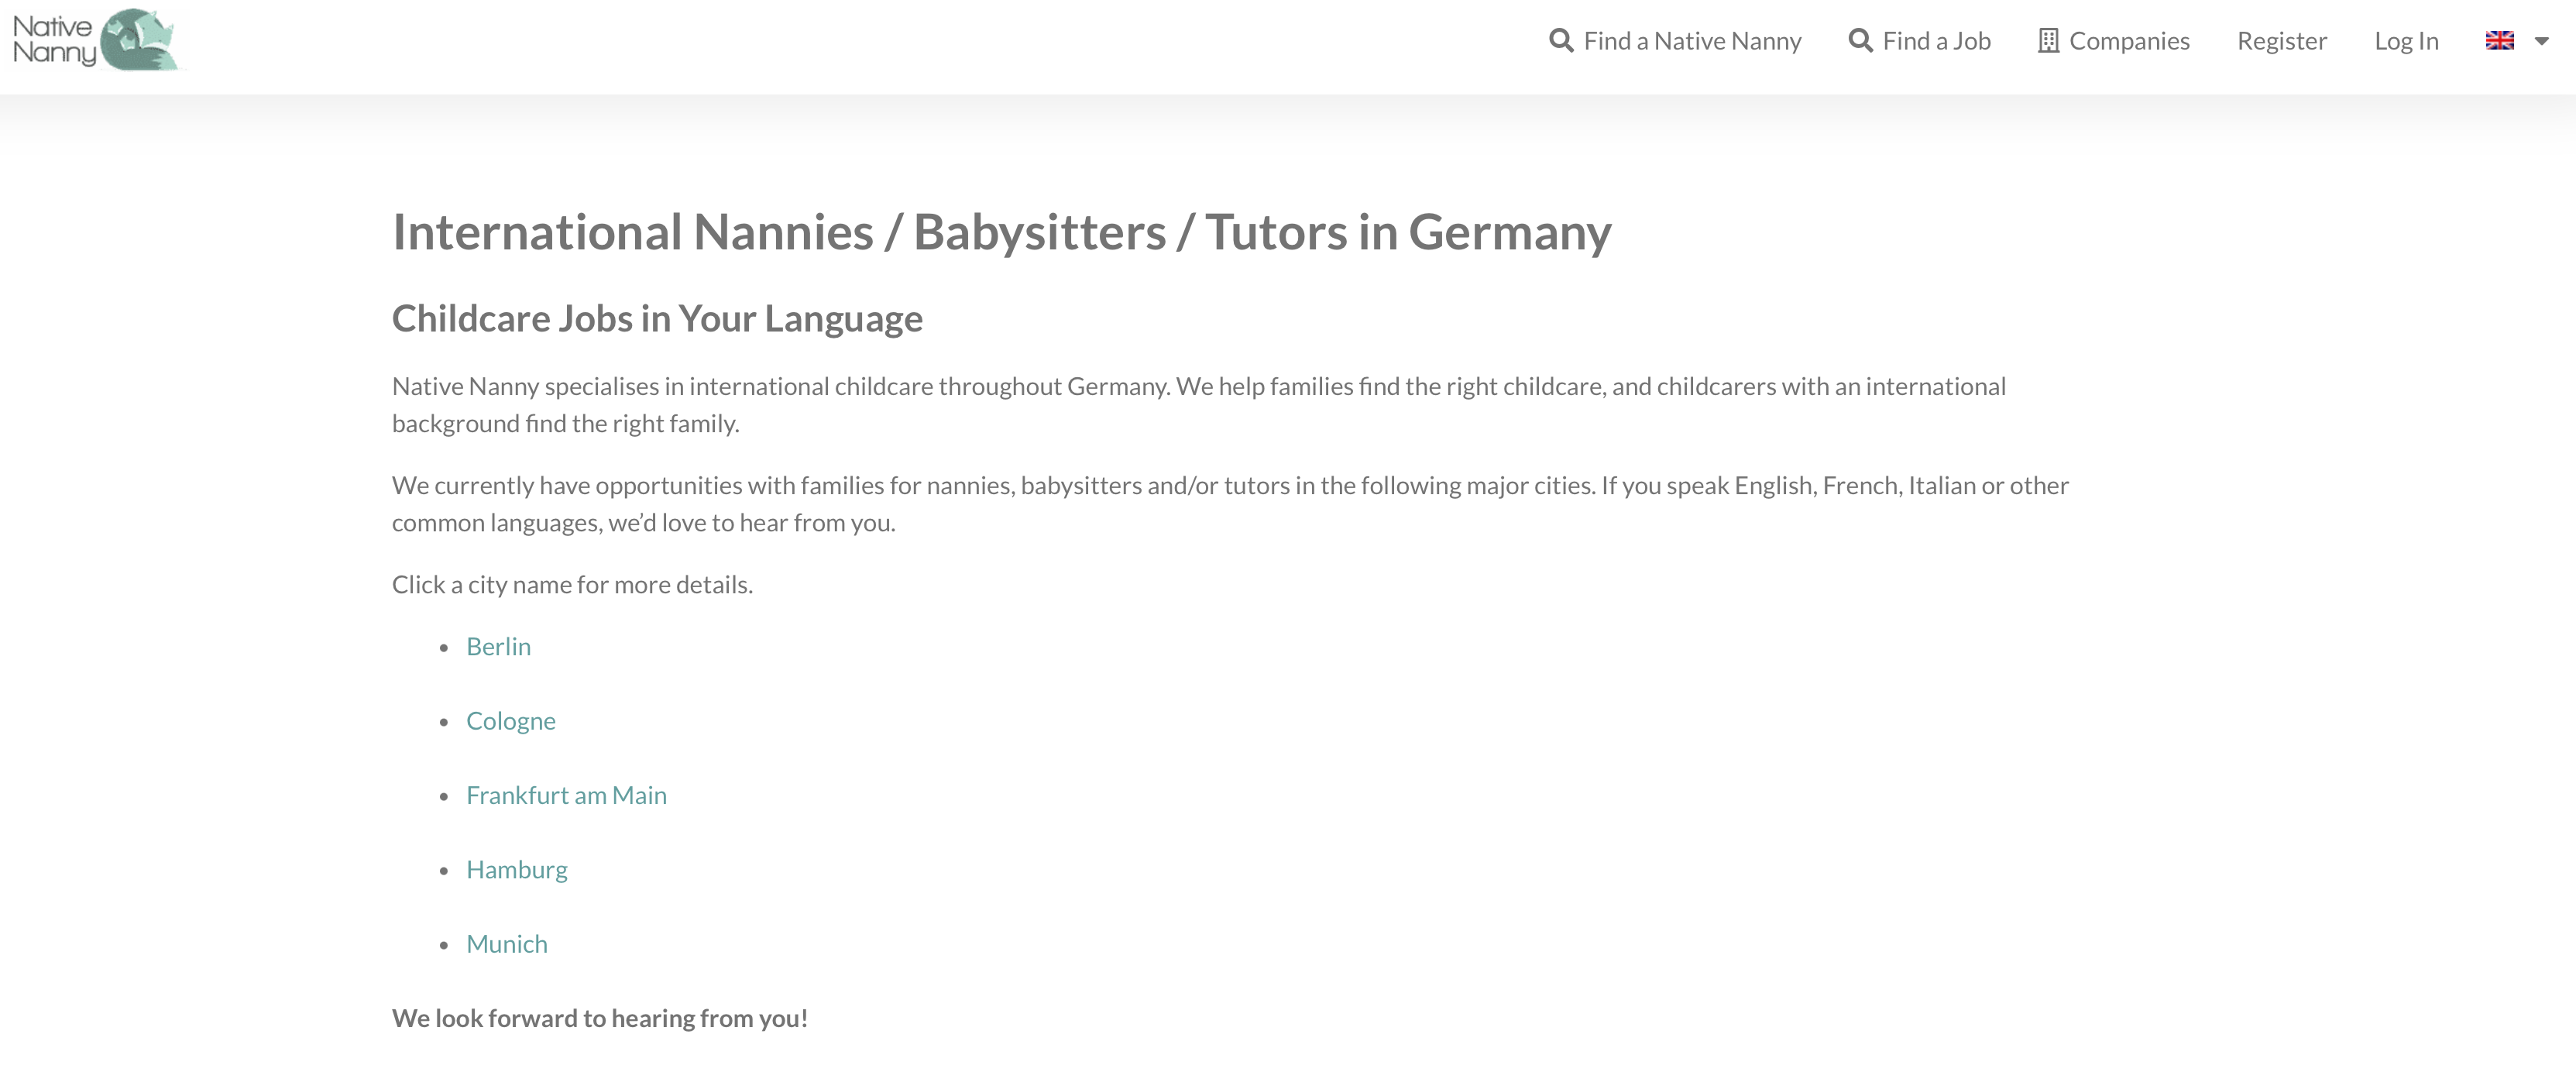Image resolution: width=2576 pixels, height=1072 pixels.
Task: Click the Childcare Jobs in Your Language subheading
Action: tap(657, 318)
